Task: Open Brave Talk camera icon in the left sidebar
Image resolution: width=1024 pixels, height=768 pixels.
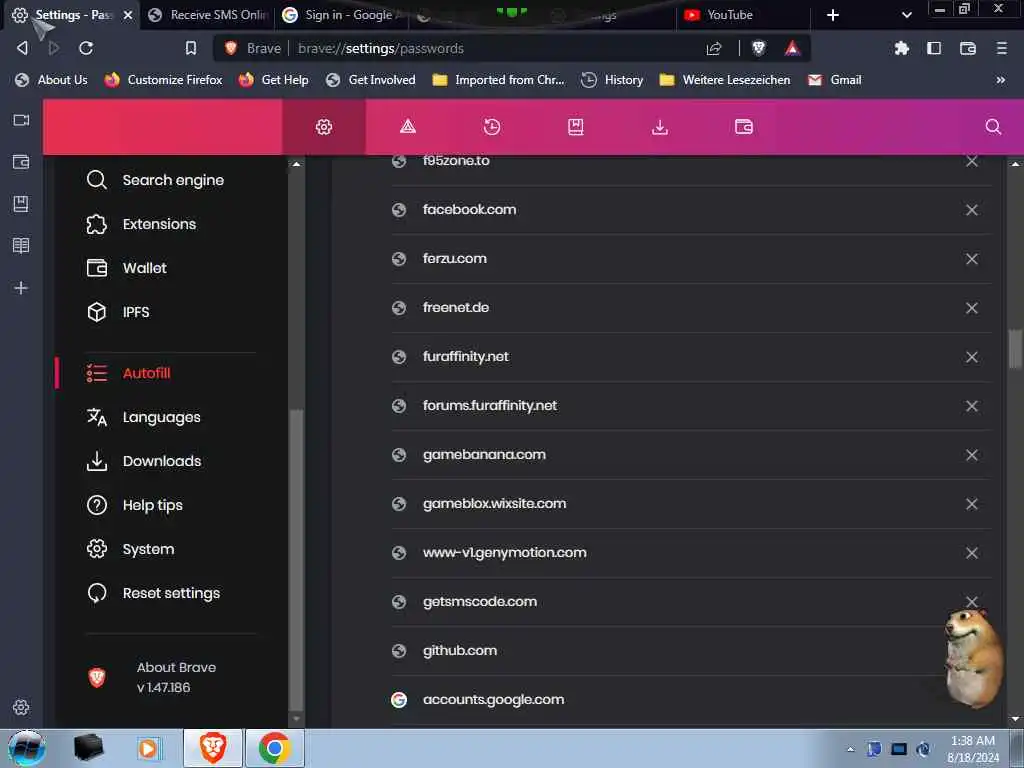Action: click(x=21, y=120)
